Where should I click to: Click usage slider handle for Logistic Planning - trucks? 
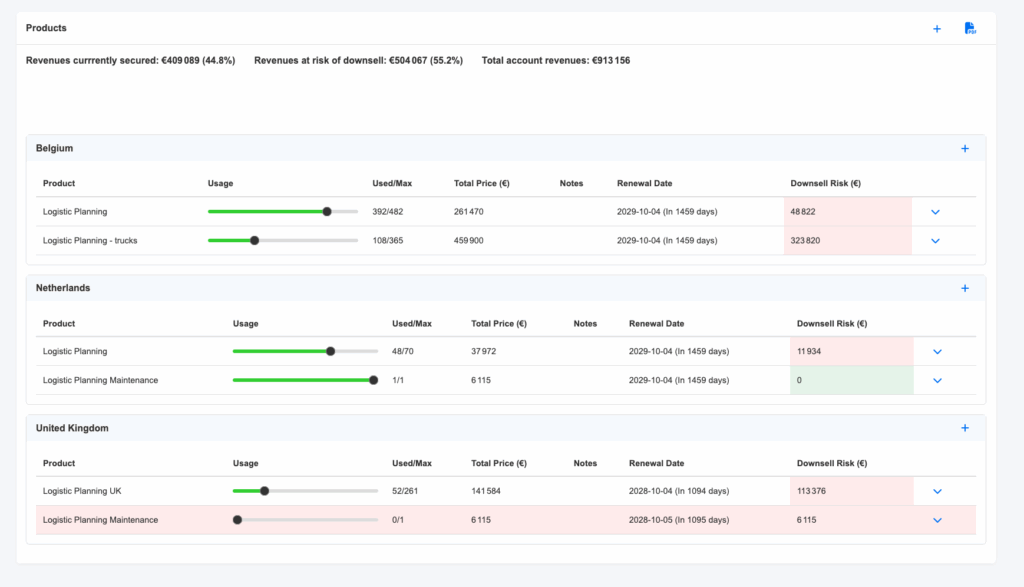(x=254, y=241)
